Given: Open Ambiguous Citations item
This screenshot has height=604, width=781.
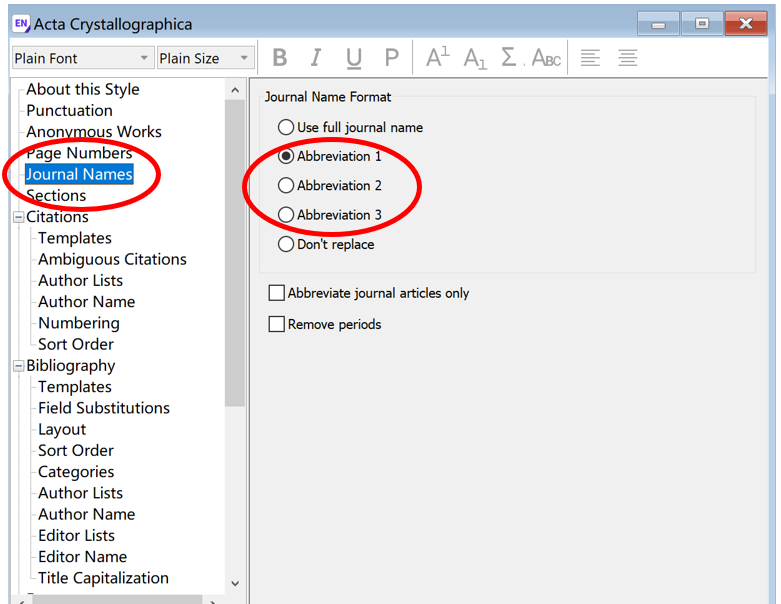Looking at the screenshot, I should tap(112, 259).
